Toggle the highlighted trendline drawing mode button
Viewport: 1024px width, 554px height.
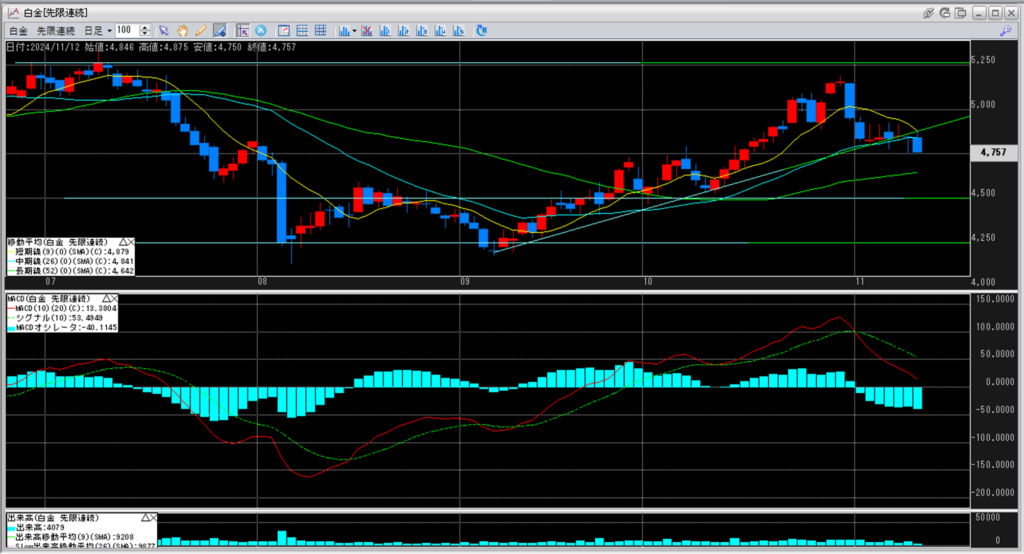click(x=218, y=31)
